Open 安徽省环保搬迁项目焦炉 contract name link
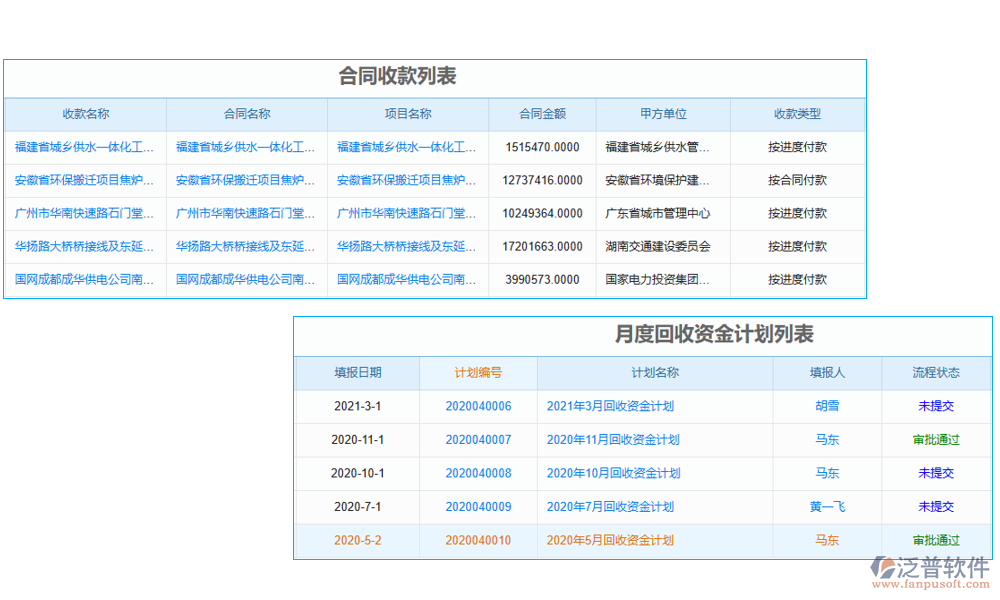 pyautogui.click(x=246, y=180)
